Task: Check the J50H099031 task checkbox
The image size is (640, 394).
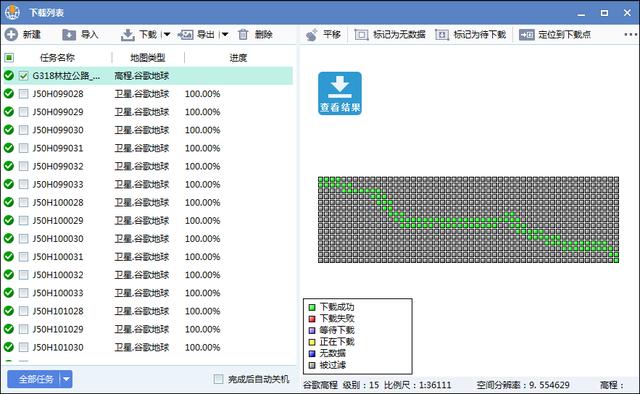Action: click(24, 148)
